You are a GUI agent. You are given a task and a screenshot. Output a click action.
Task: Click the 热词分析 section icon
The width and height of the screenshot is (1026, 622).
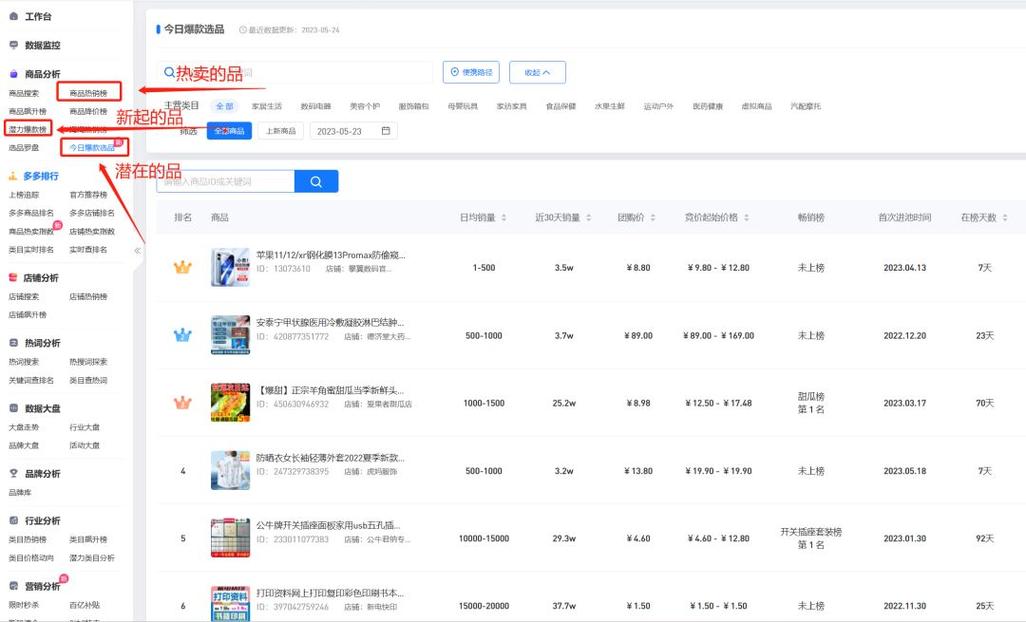[13, 342]
